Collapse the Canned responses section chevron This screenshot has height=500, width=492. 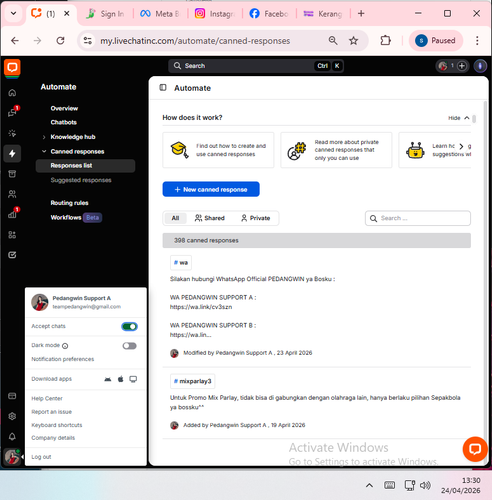click(x=44, y=151)
